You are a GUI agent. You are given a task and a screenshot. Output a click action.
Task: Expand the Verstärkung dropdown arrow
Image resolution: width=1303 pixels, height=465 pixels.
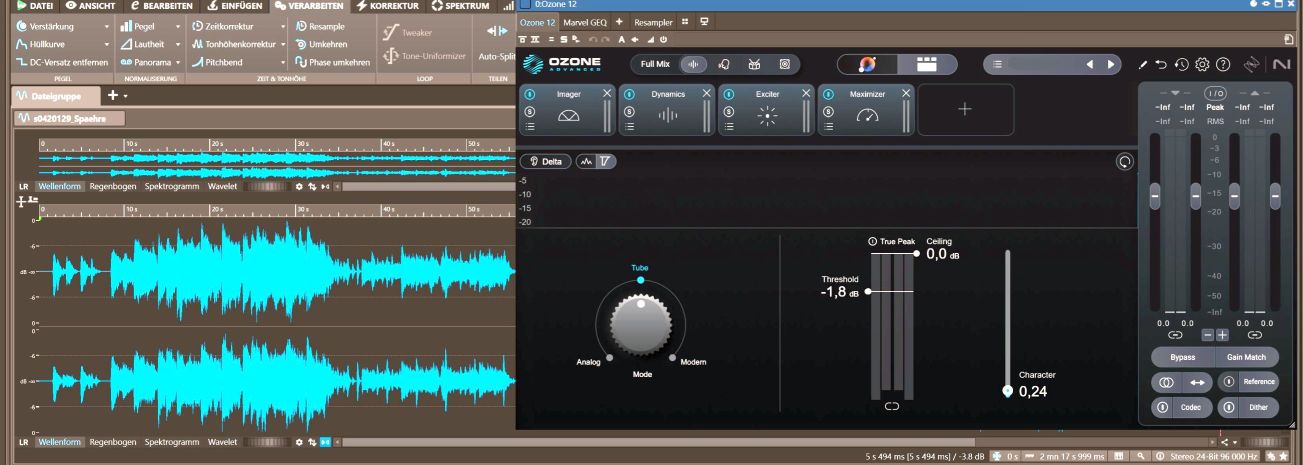tap(107, 27)
